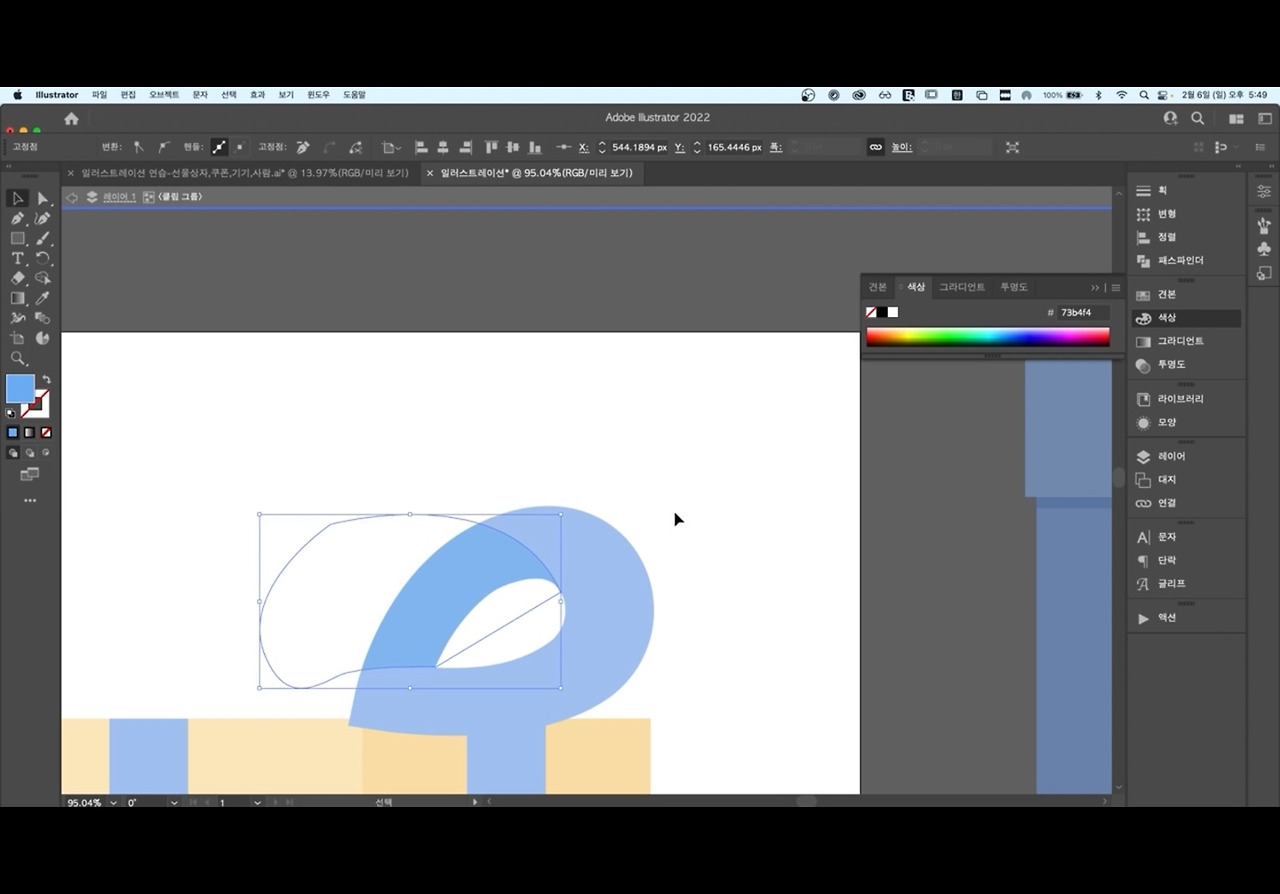The image size is (1280, 894).
Task: Convert anchor point to corner
Action: [138, 147]
